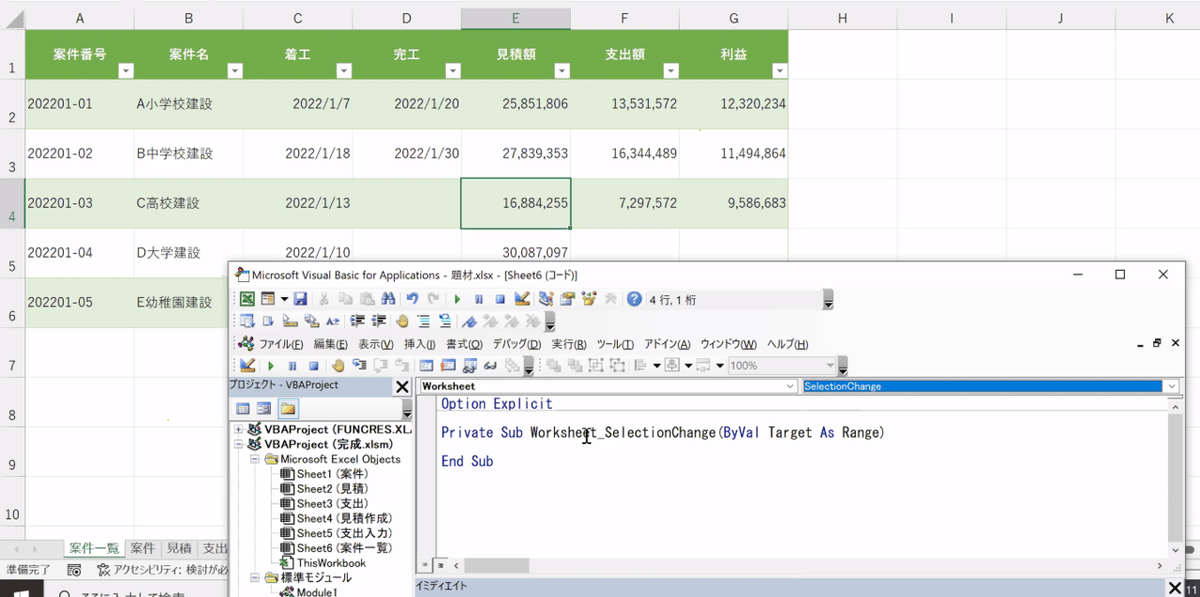
Task: Click the Find binoculars icon
Action: point(388,298)
